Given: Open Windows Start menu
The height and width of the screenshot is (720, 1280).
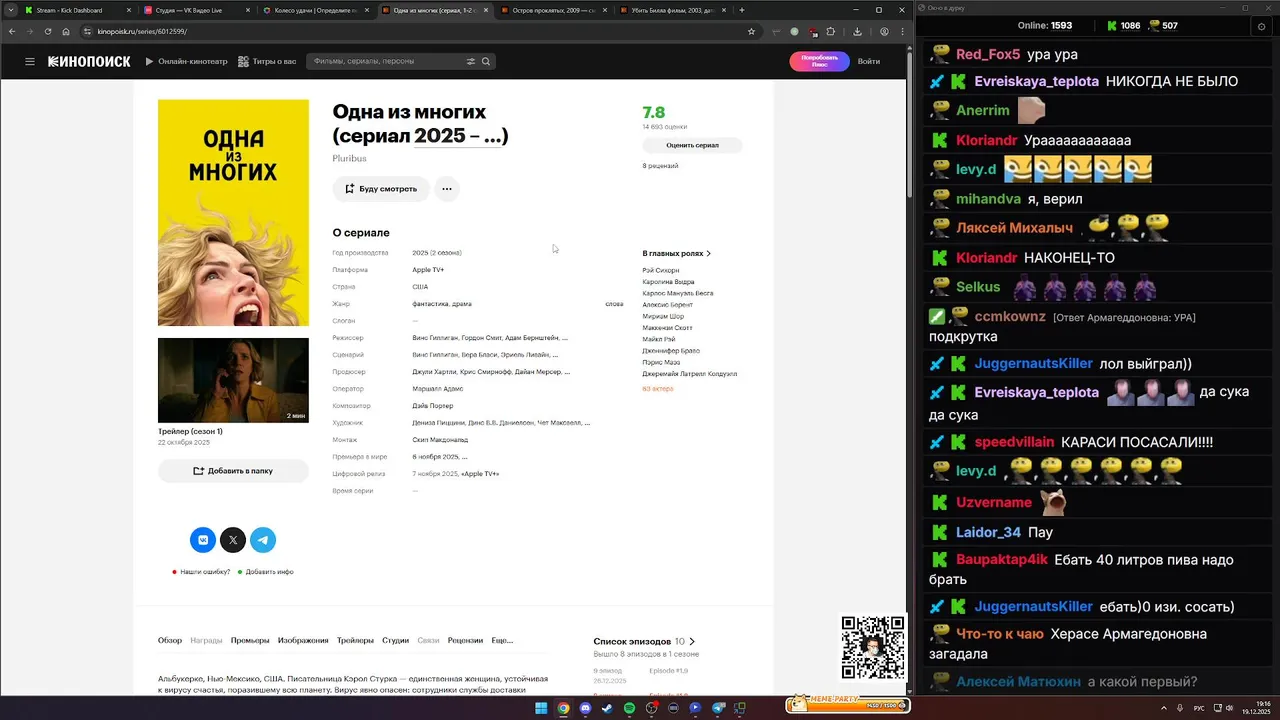Looking at the screenshot, I should 541,708.
